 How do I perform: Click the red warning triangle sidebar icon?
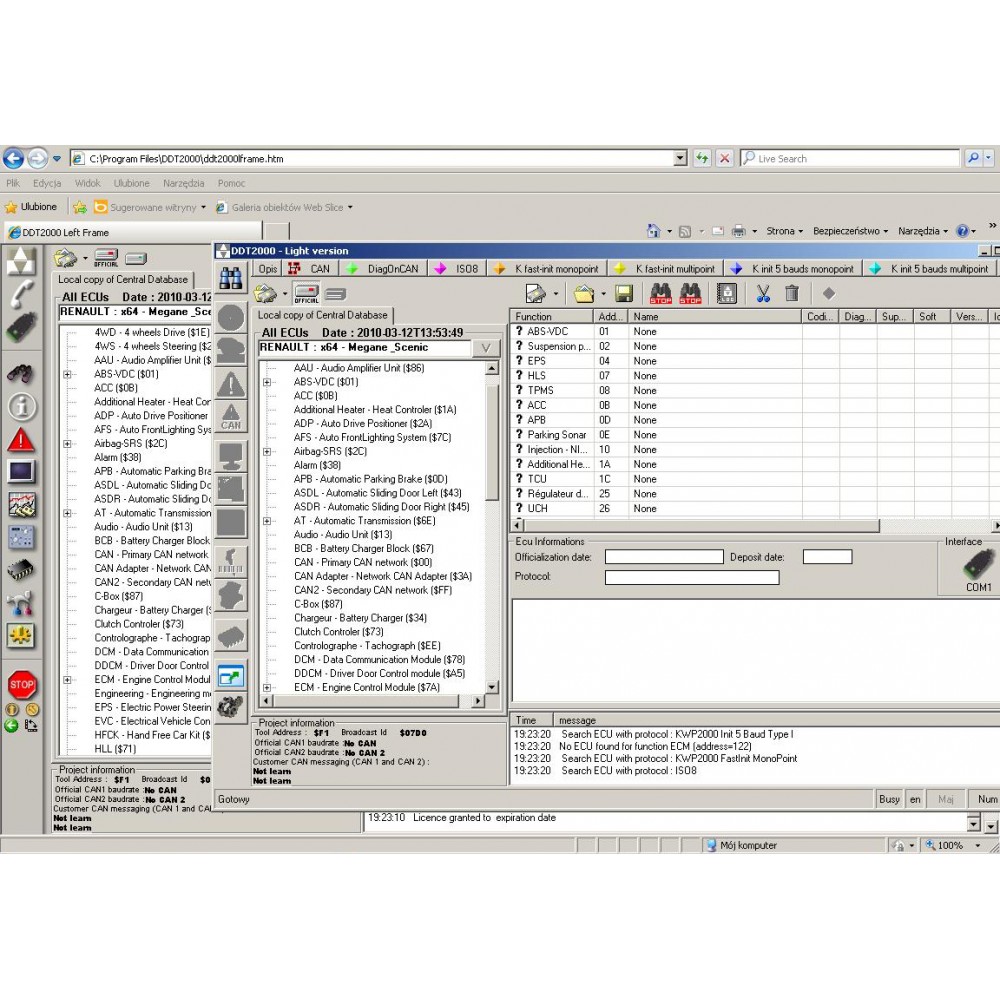[x=21, y=440]
